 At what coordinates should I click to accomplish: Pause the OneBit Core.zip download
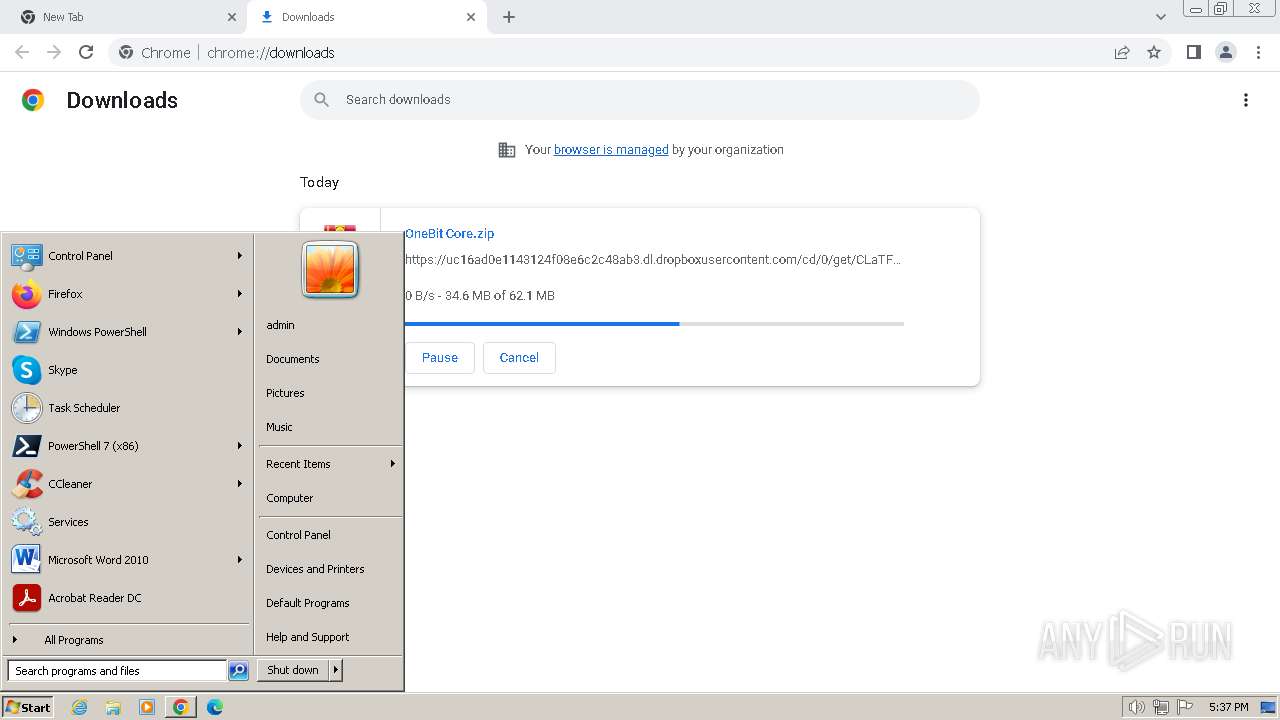pos(439,358)
